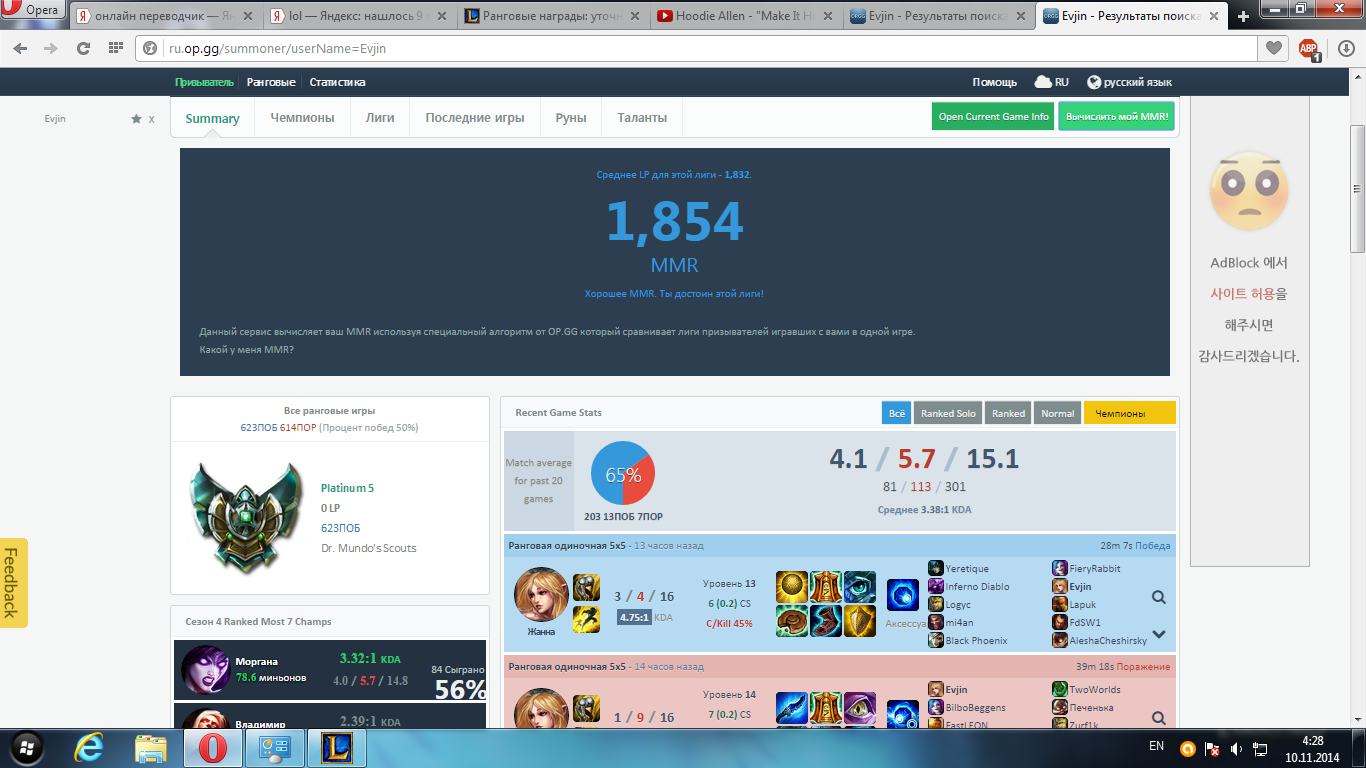Switch to the онлайн переводчик browser tab

[165, 16]
